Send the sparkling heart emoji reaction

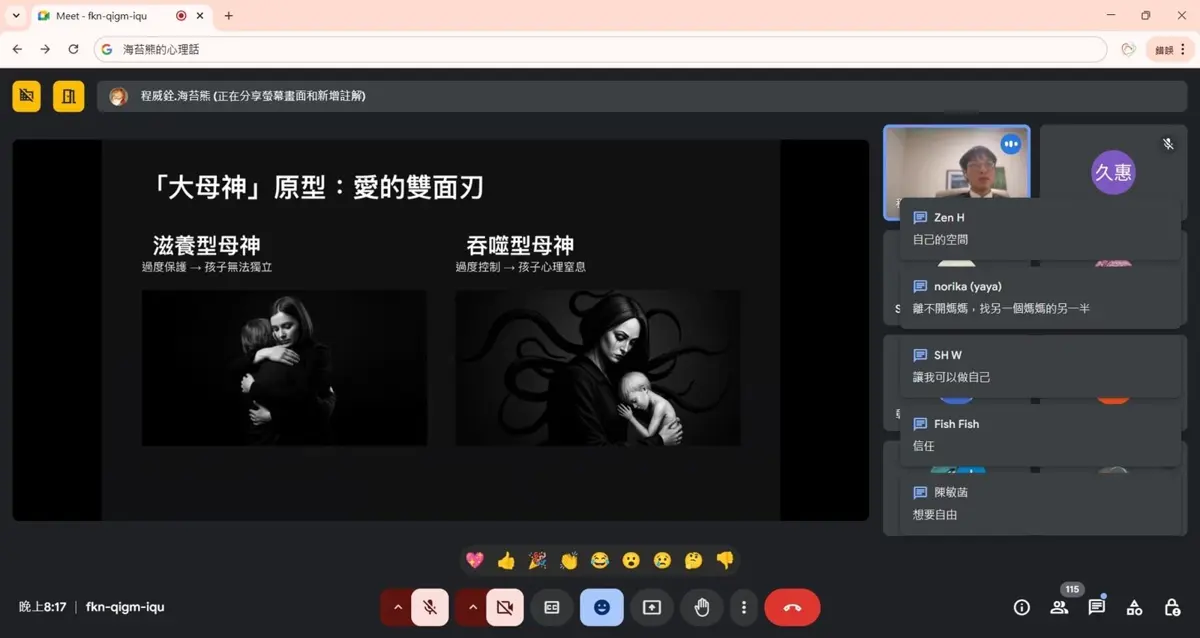tap(475, 561)
